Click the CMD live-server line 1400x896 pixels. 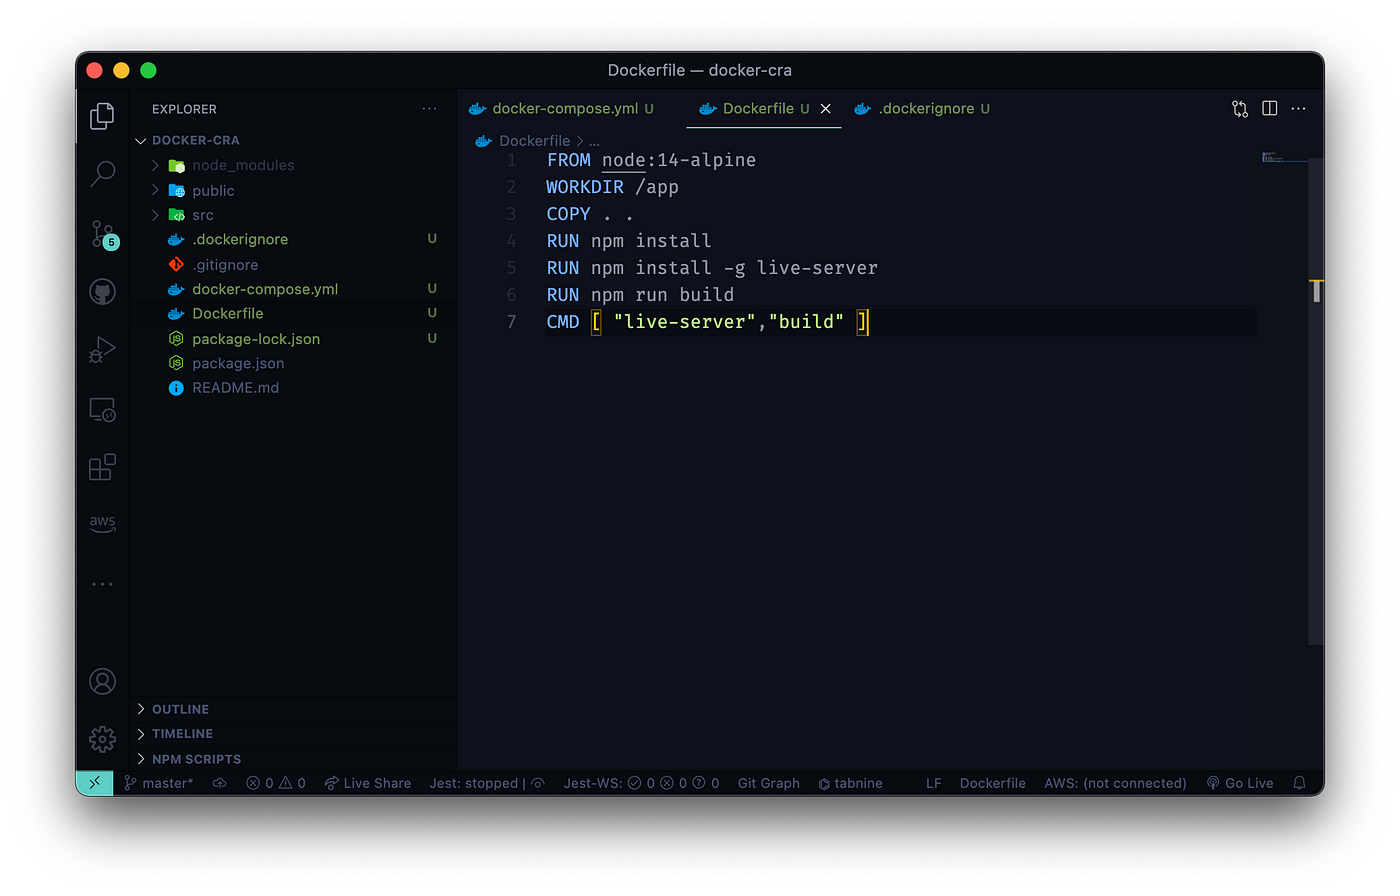click(x=707, y=322)
